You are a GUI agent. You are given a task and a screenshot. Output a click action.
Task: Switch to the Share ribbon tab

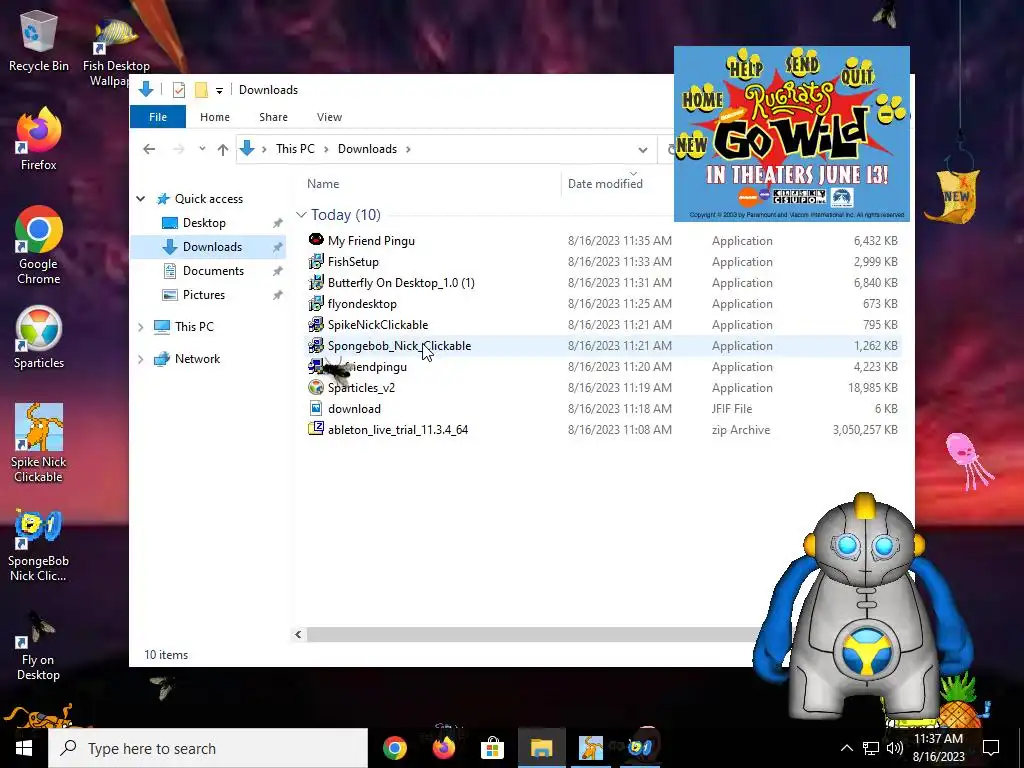[273, 117]
